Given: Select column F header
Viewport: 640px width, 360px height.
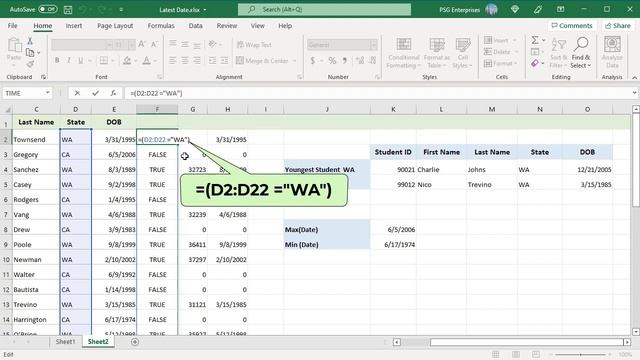Looking at the screenshot, I should coord(157,109).
